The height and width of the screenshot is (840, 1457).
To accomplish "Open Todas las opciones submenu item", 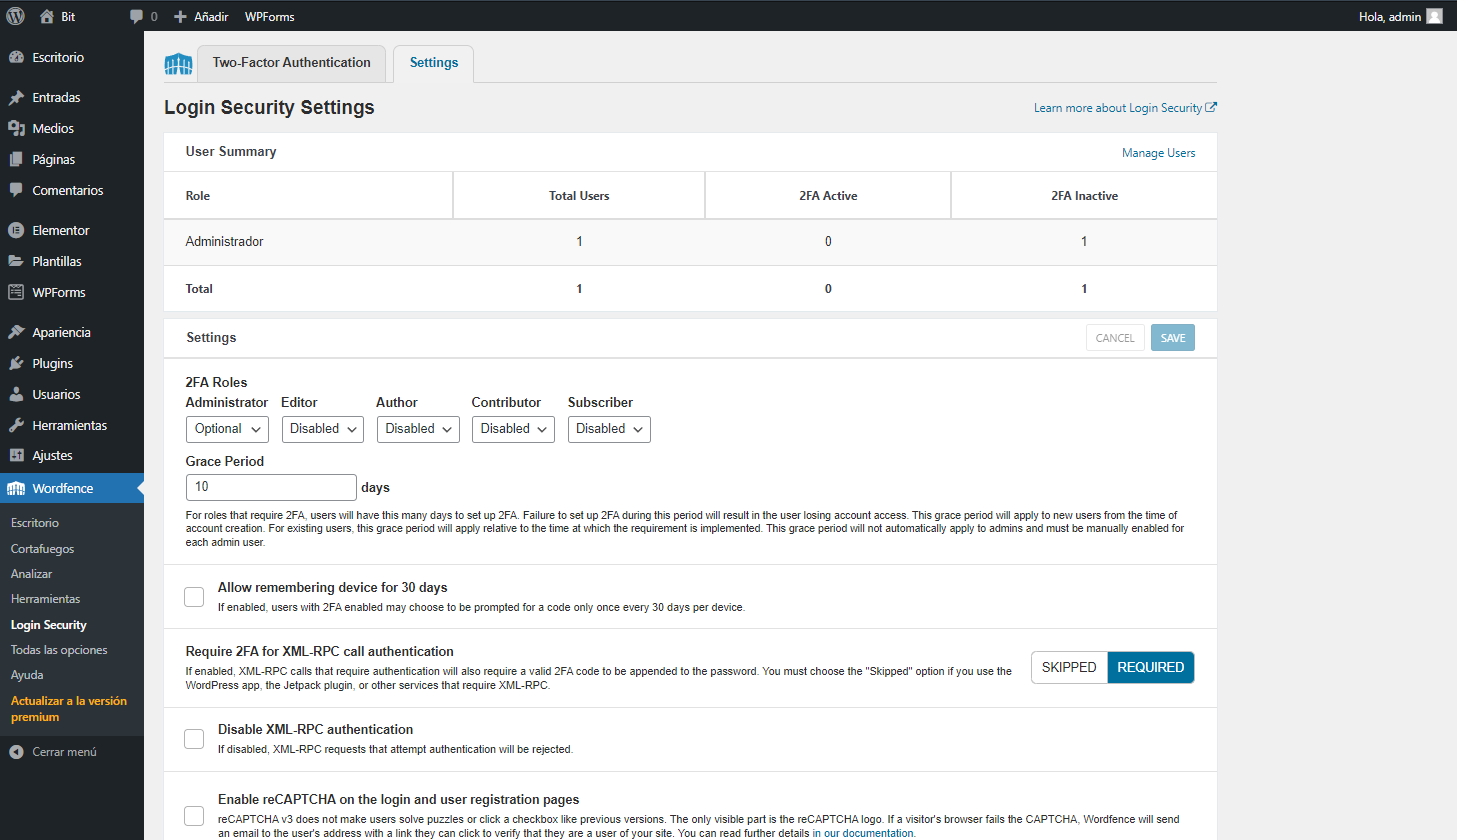I will pos(59,650).
